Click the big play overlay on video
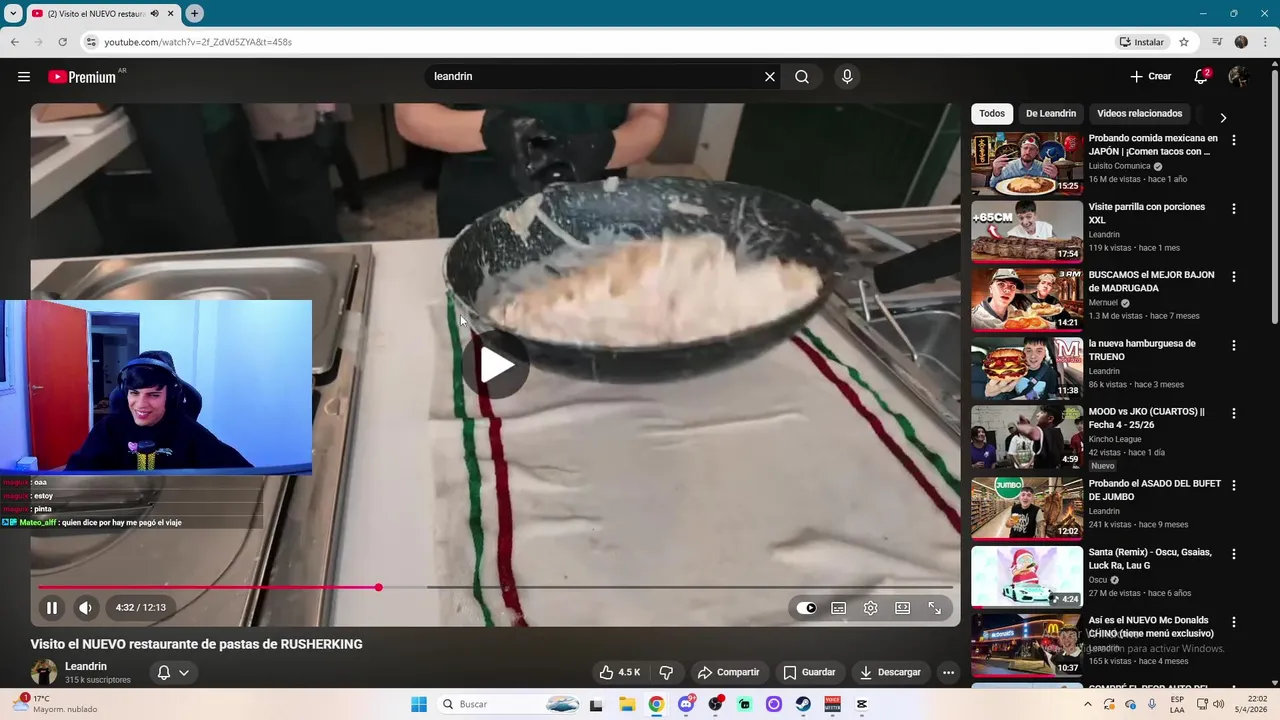Image resolution: width=1280 pixels, height=720 pixels. [496, 365]
